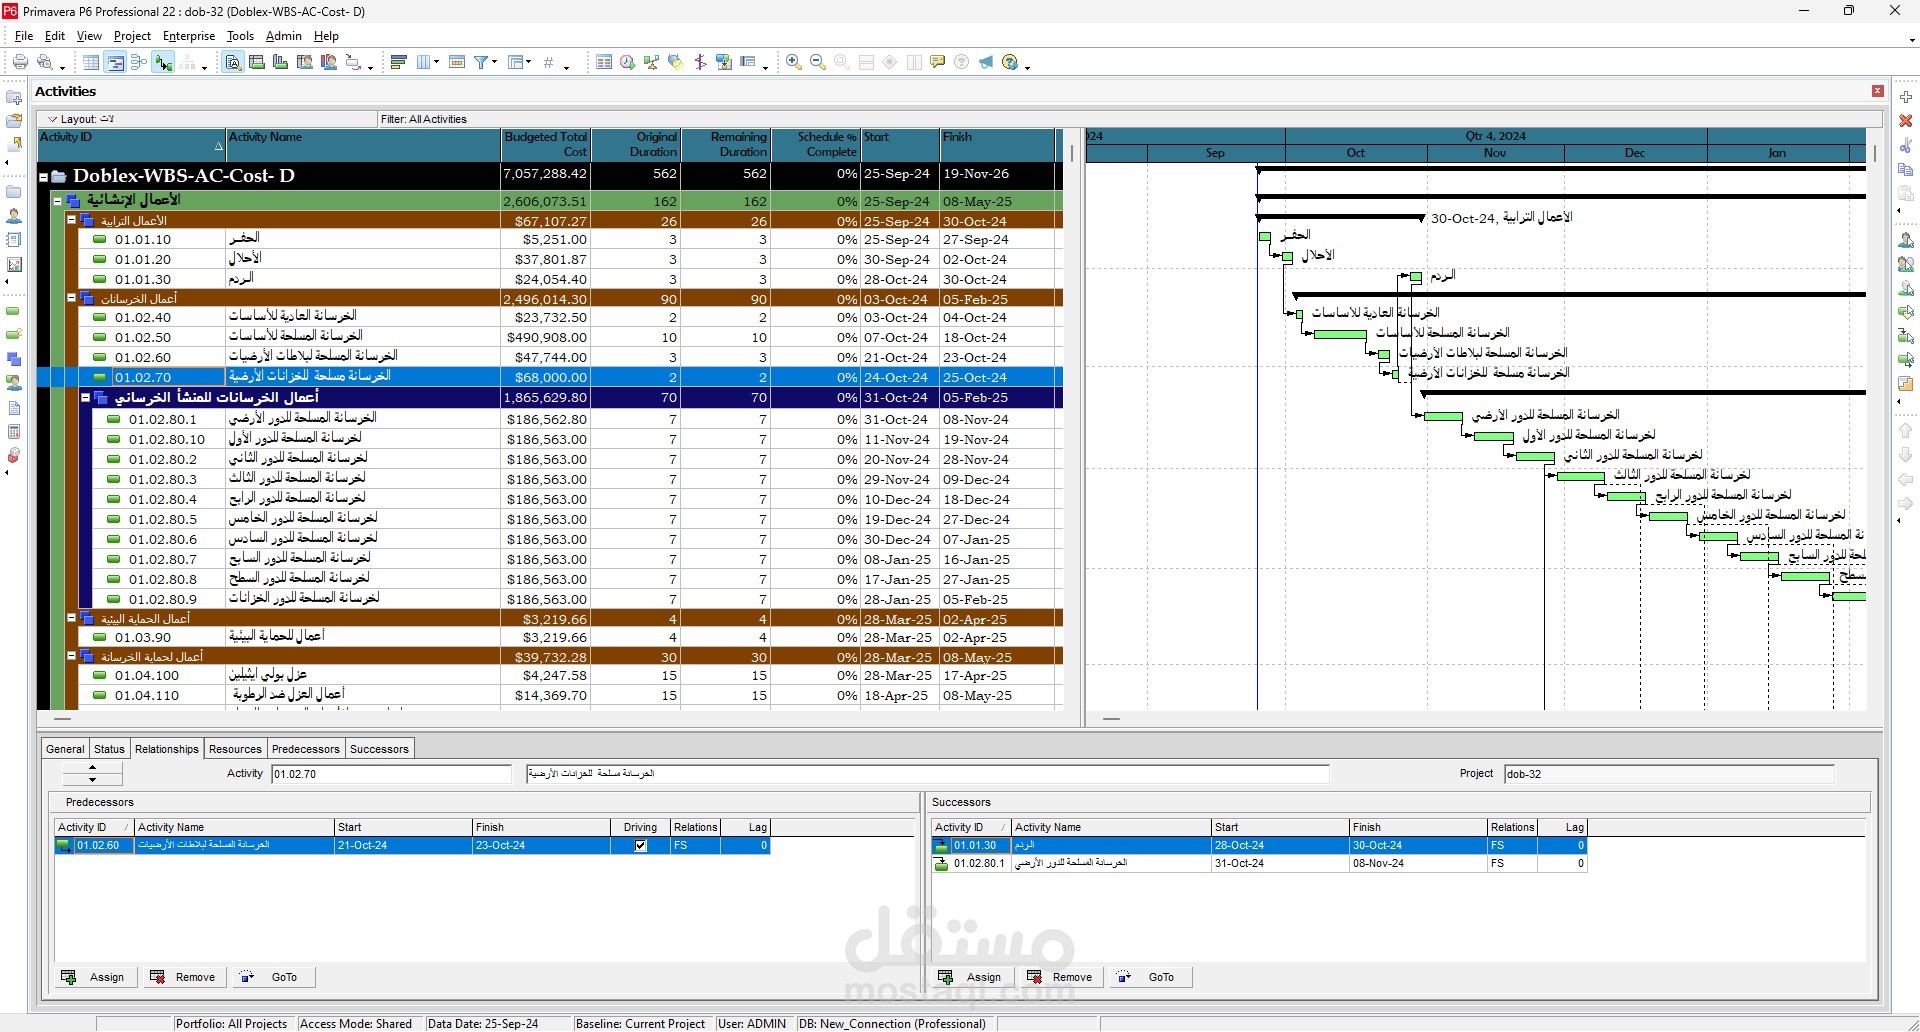Open the WBS icon in left sidebar
1920x1032 pixels.
14,359
